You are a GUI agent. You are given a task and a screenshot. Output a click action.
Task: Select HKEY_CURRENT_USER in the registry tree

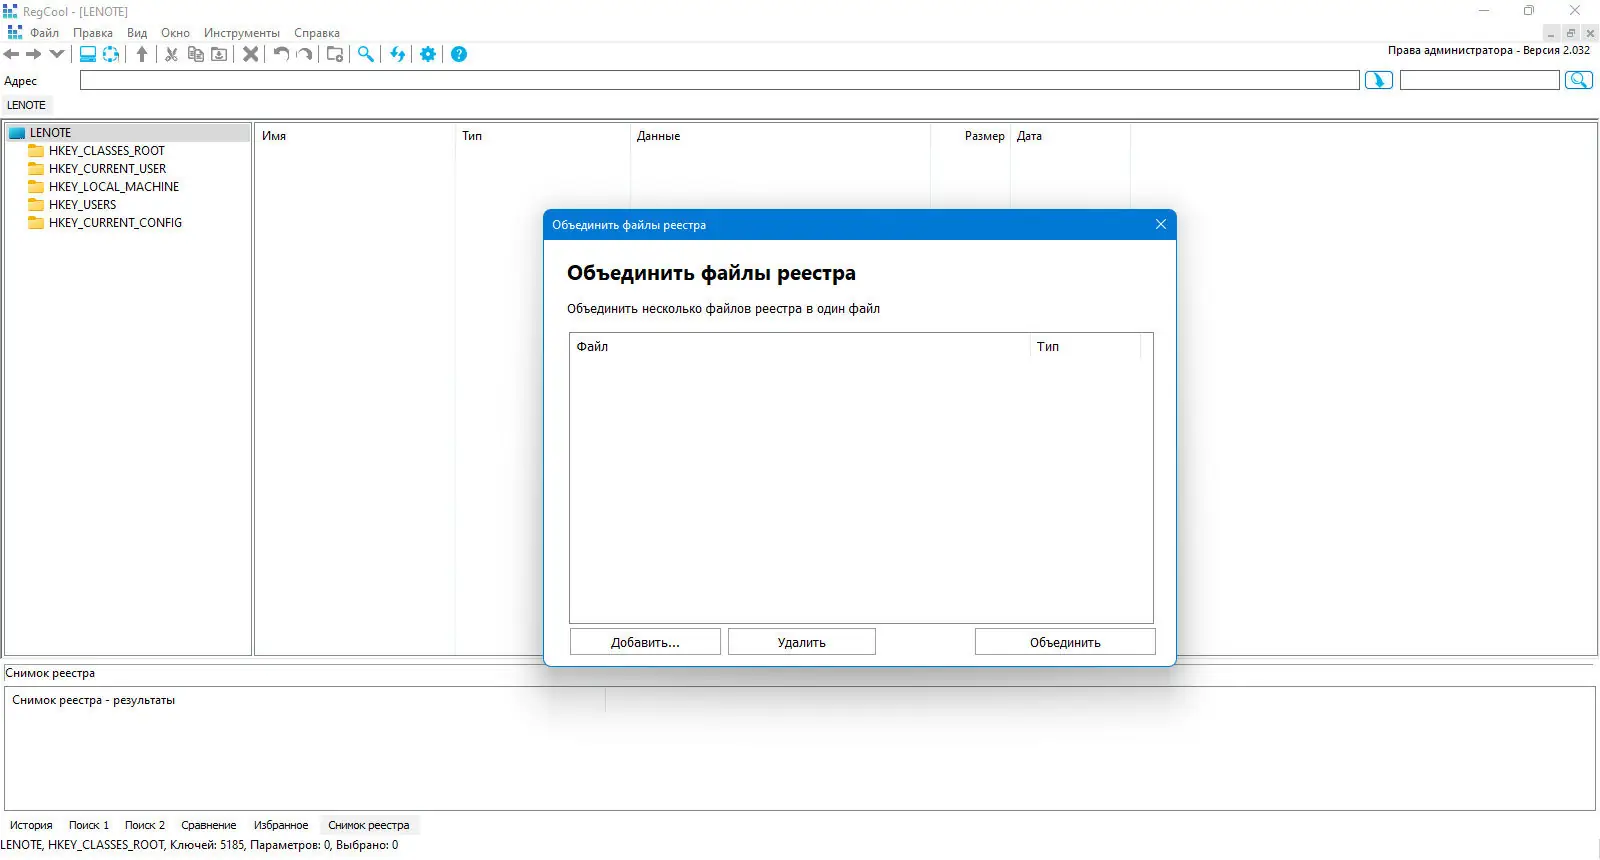pyautogui.click(x=107, y=169)
